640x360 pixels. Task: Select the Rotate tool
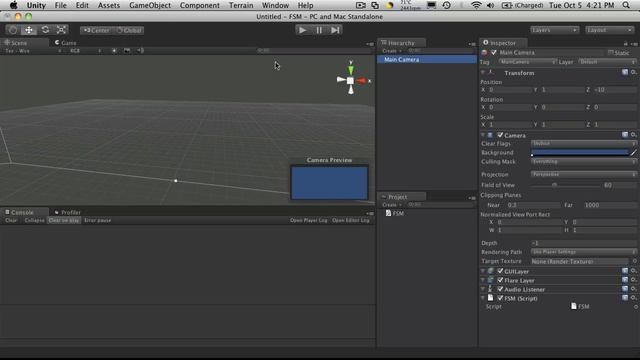[45, 30]
